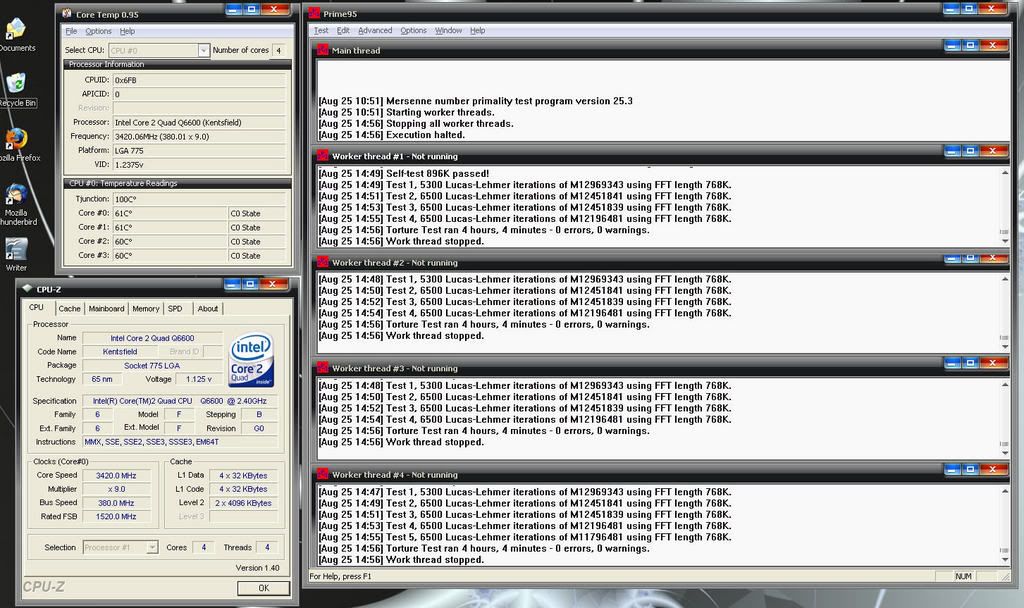The width and height of the screenshot is (1024, 608).
Task: Open Core Temp Options menu
Action: click(x=98, y=31)
